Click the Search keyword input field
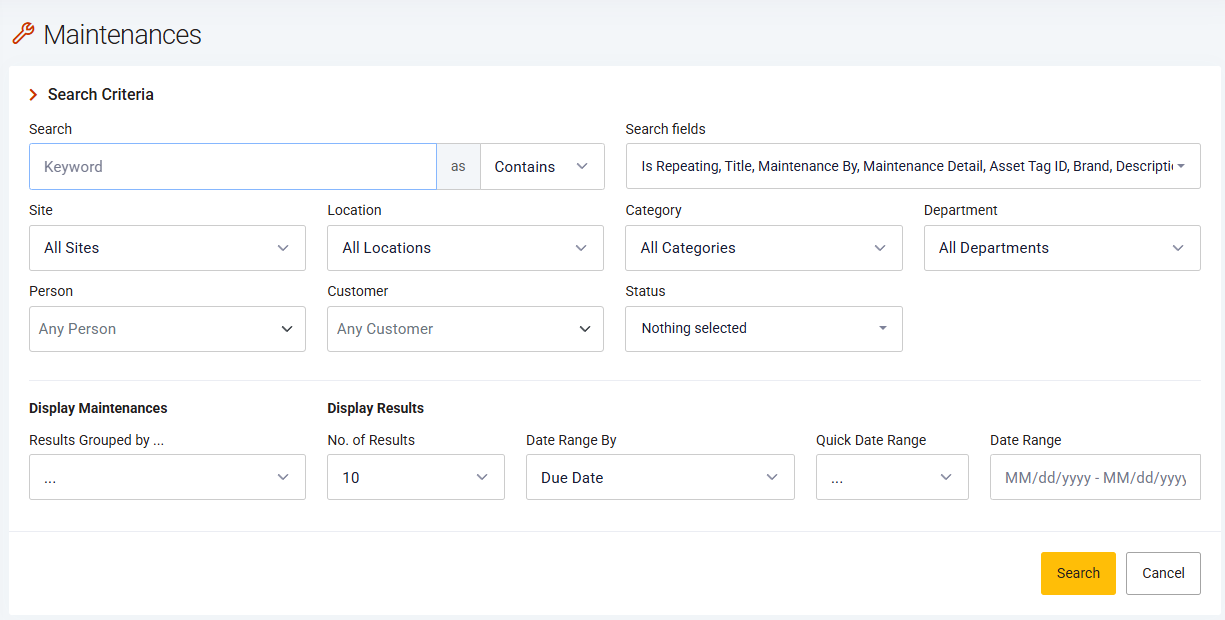1225x620 pixels. pos(232,167)
